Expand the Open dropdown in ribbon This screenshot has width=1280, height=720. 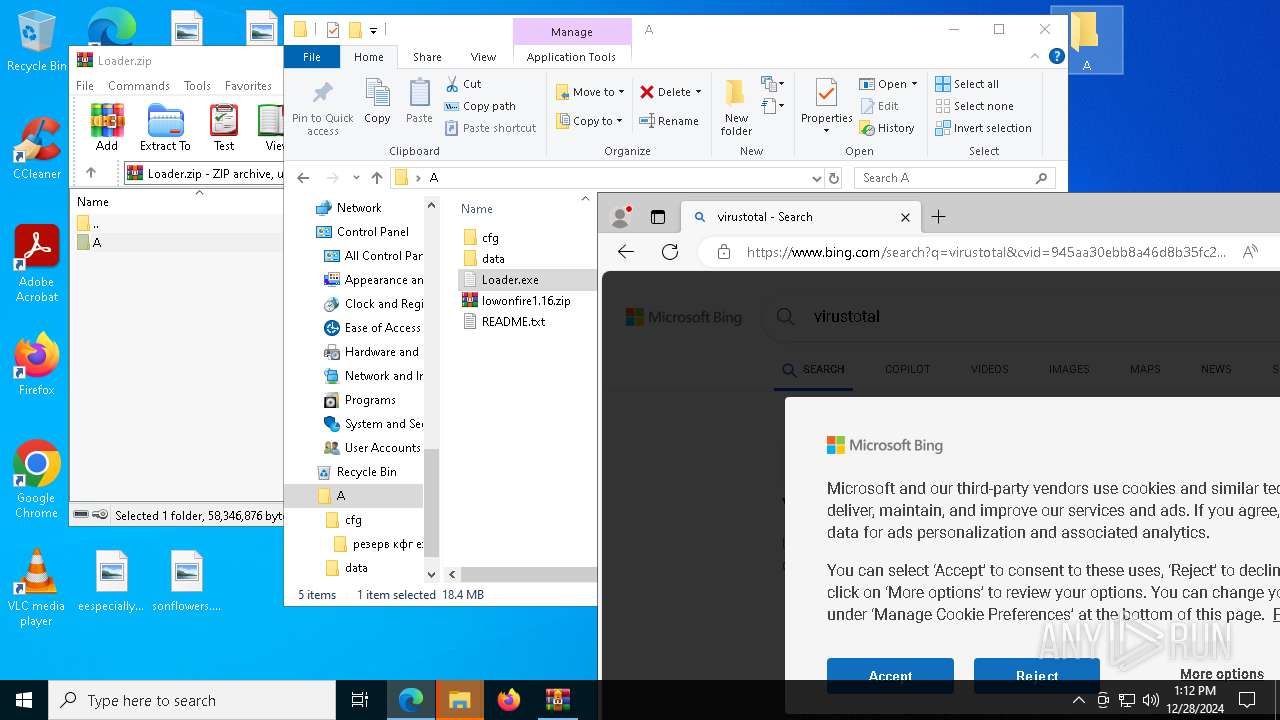click(888, 84)
